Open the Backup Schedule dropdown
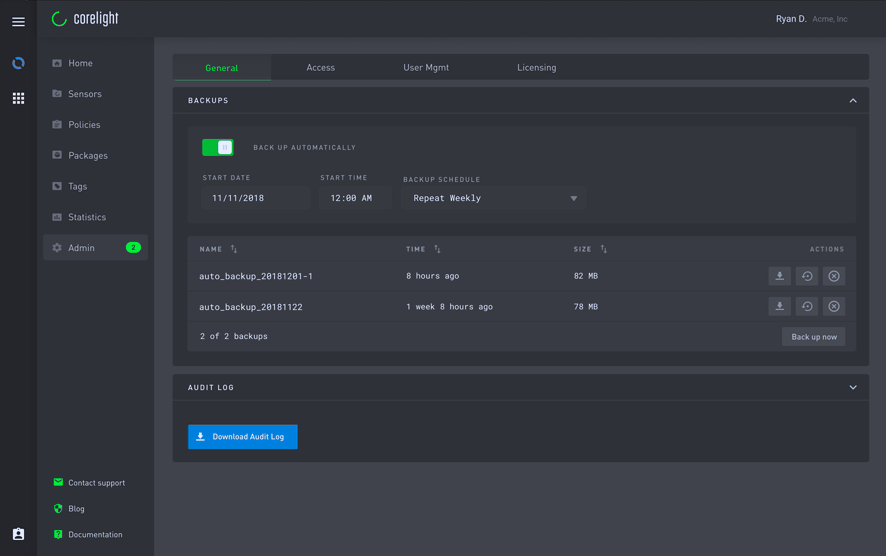 point(493,198)
